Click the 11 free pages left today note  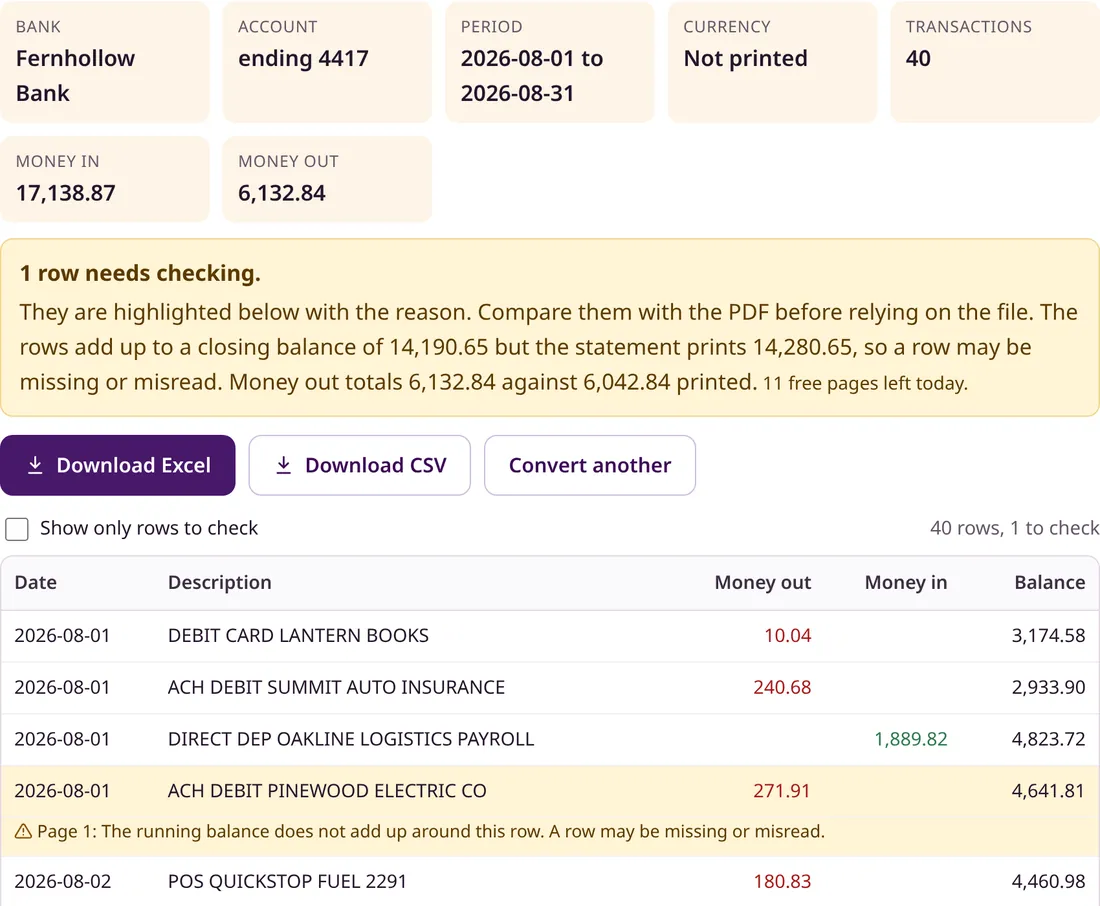[865, 383]
